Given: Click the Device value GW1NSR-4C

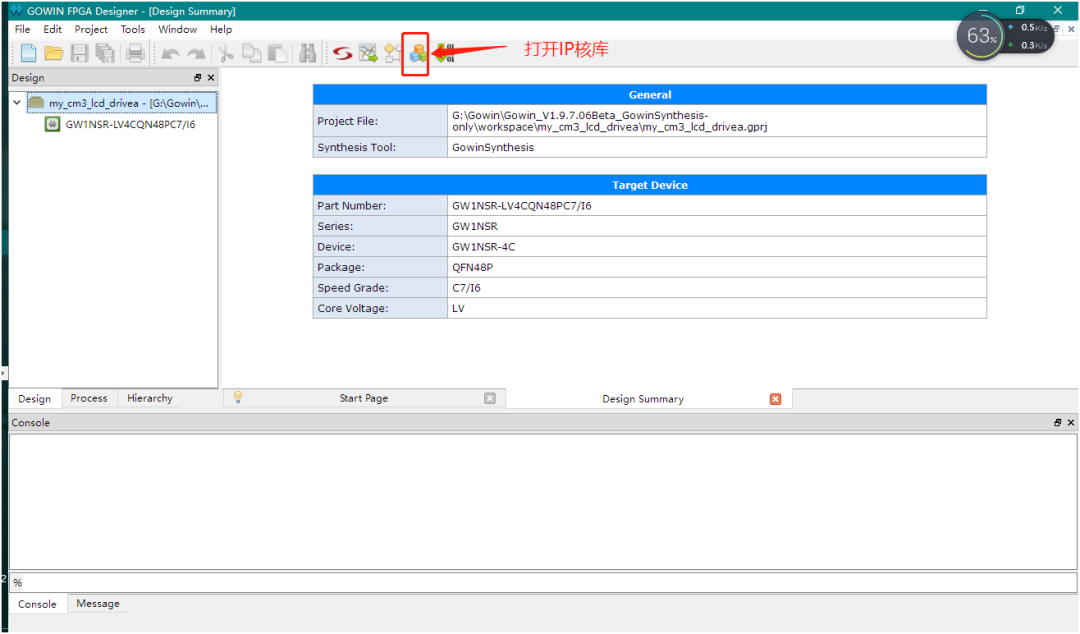Looking at the screenshot, I should [x=717, y=247].
